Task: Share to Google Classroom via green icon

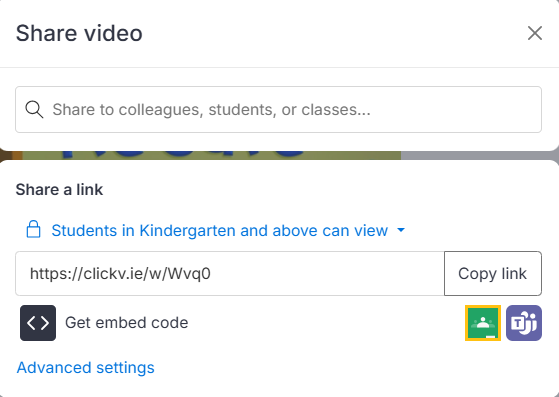Action: 483,323
